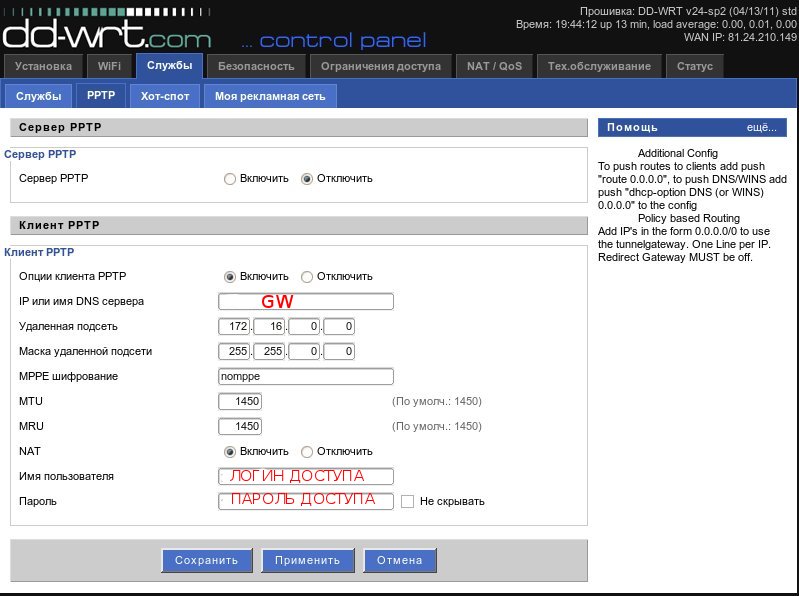Click the Применить button
This screenshot has height=596, width=799.
tap(308, 560)
